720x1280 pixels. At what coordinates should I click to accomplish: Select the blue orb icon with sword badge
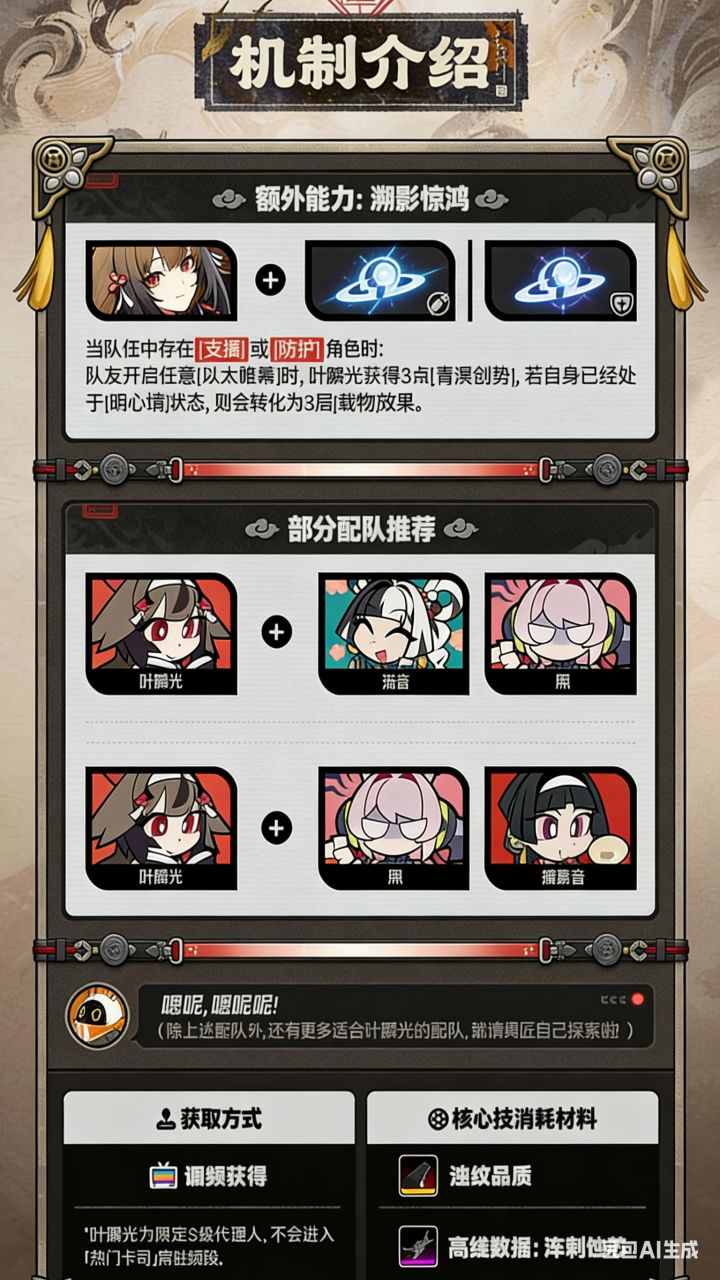click(x=379, y=281)
